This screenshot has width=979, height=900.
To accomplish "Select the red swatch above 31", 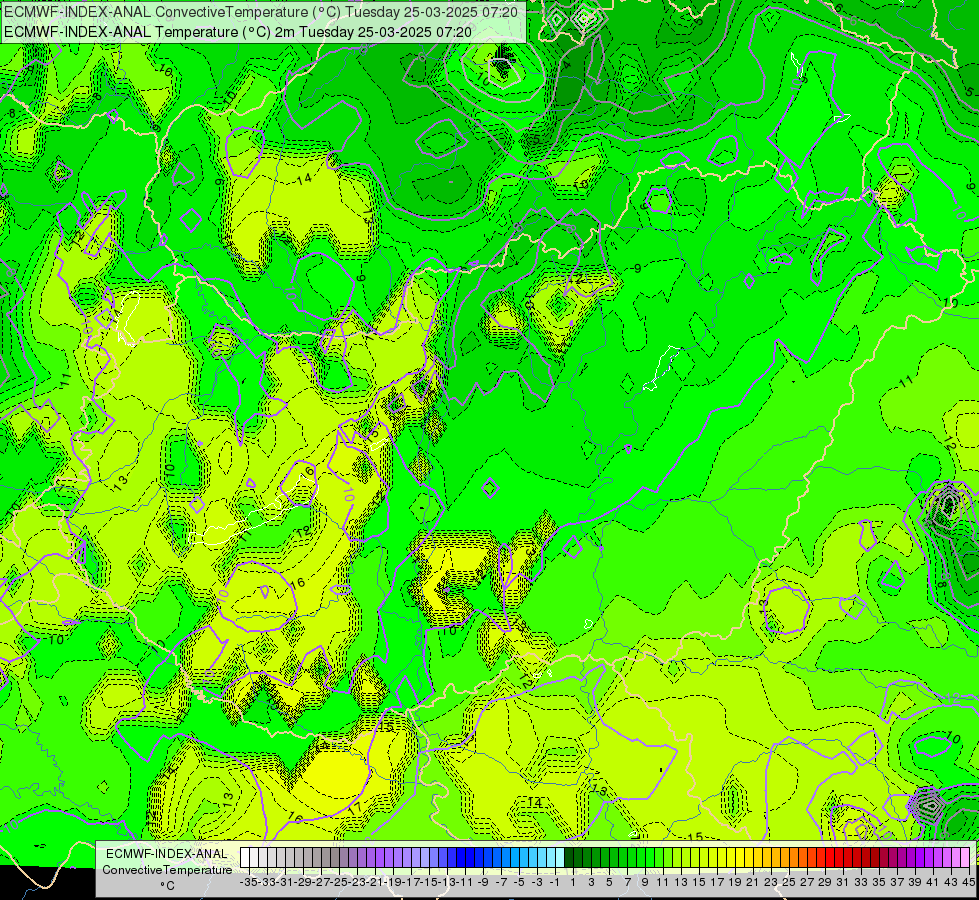I will [x=839, y=857].
